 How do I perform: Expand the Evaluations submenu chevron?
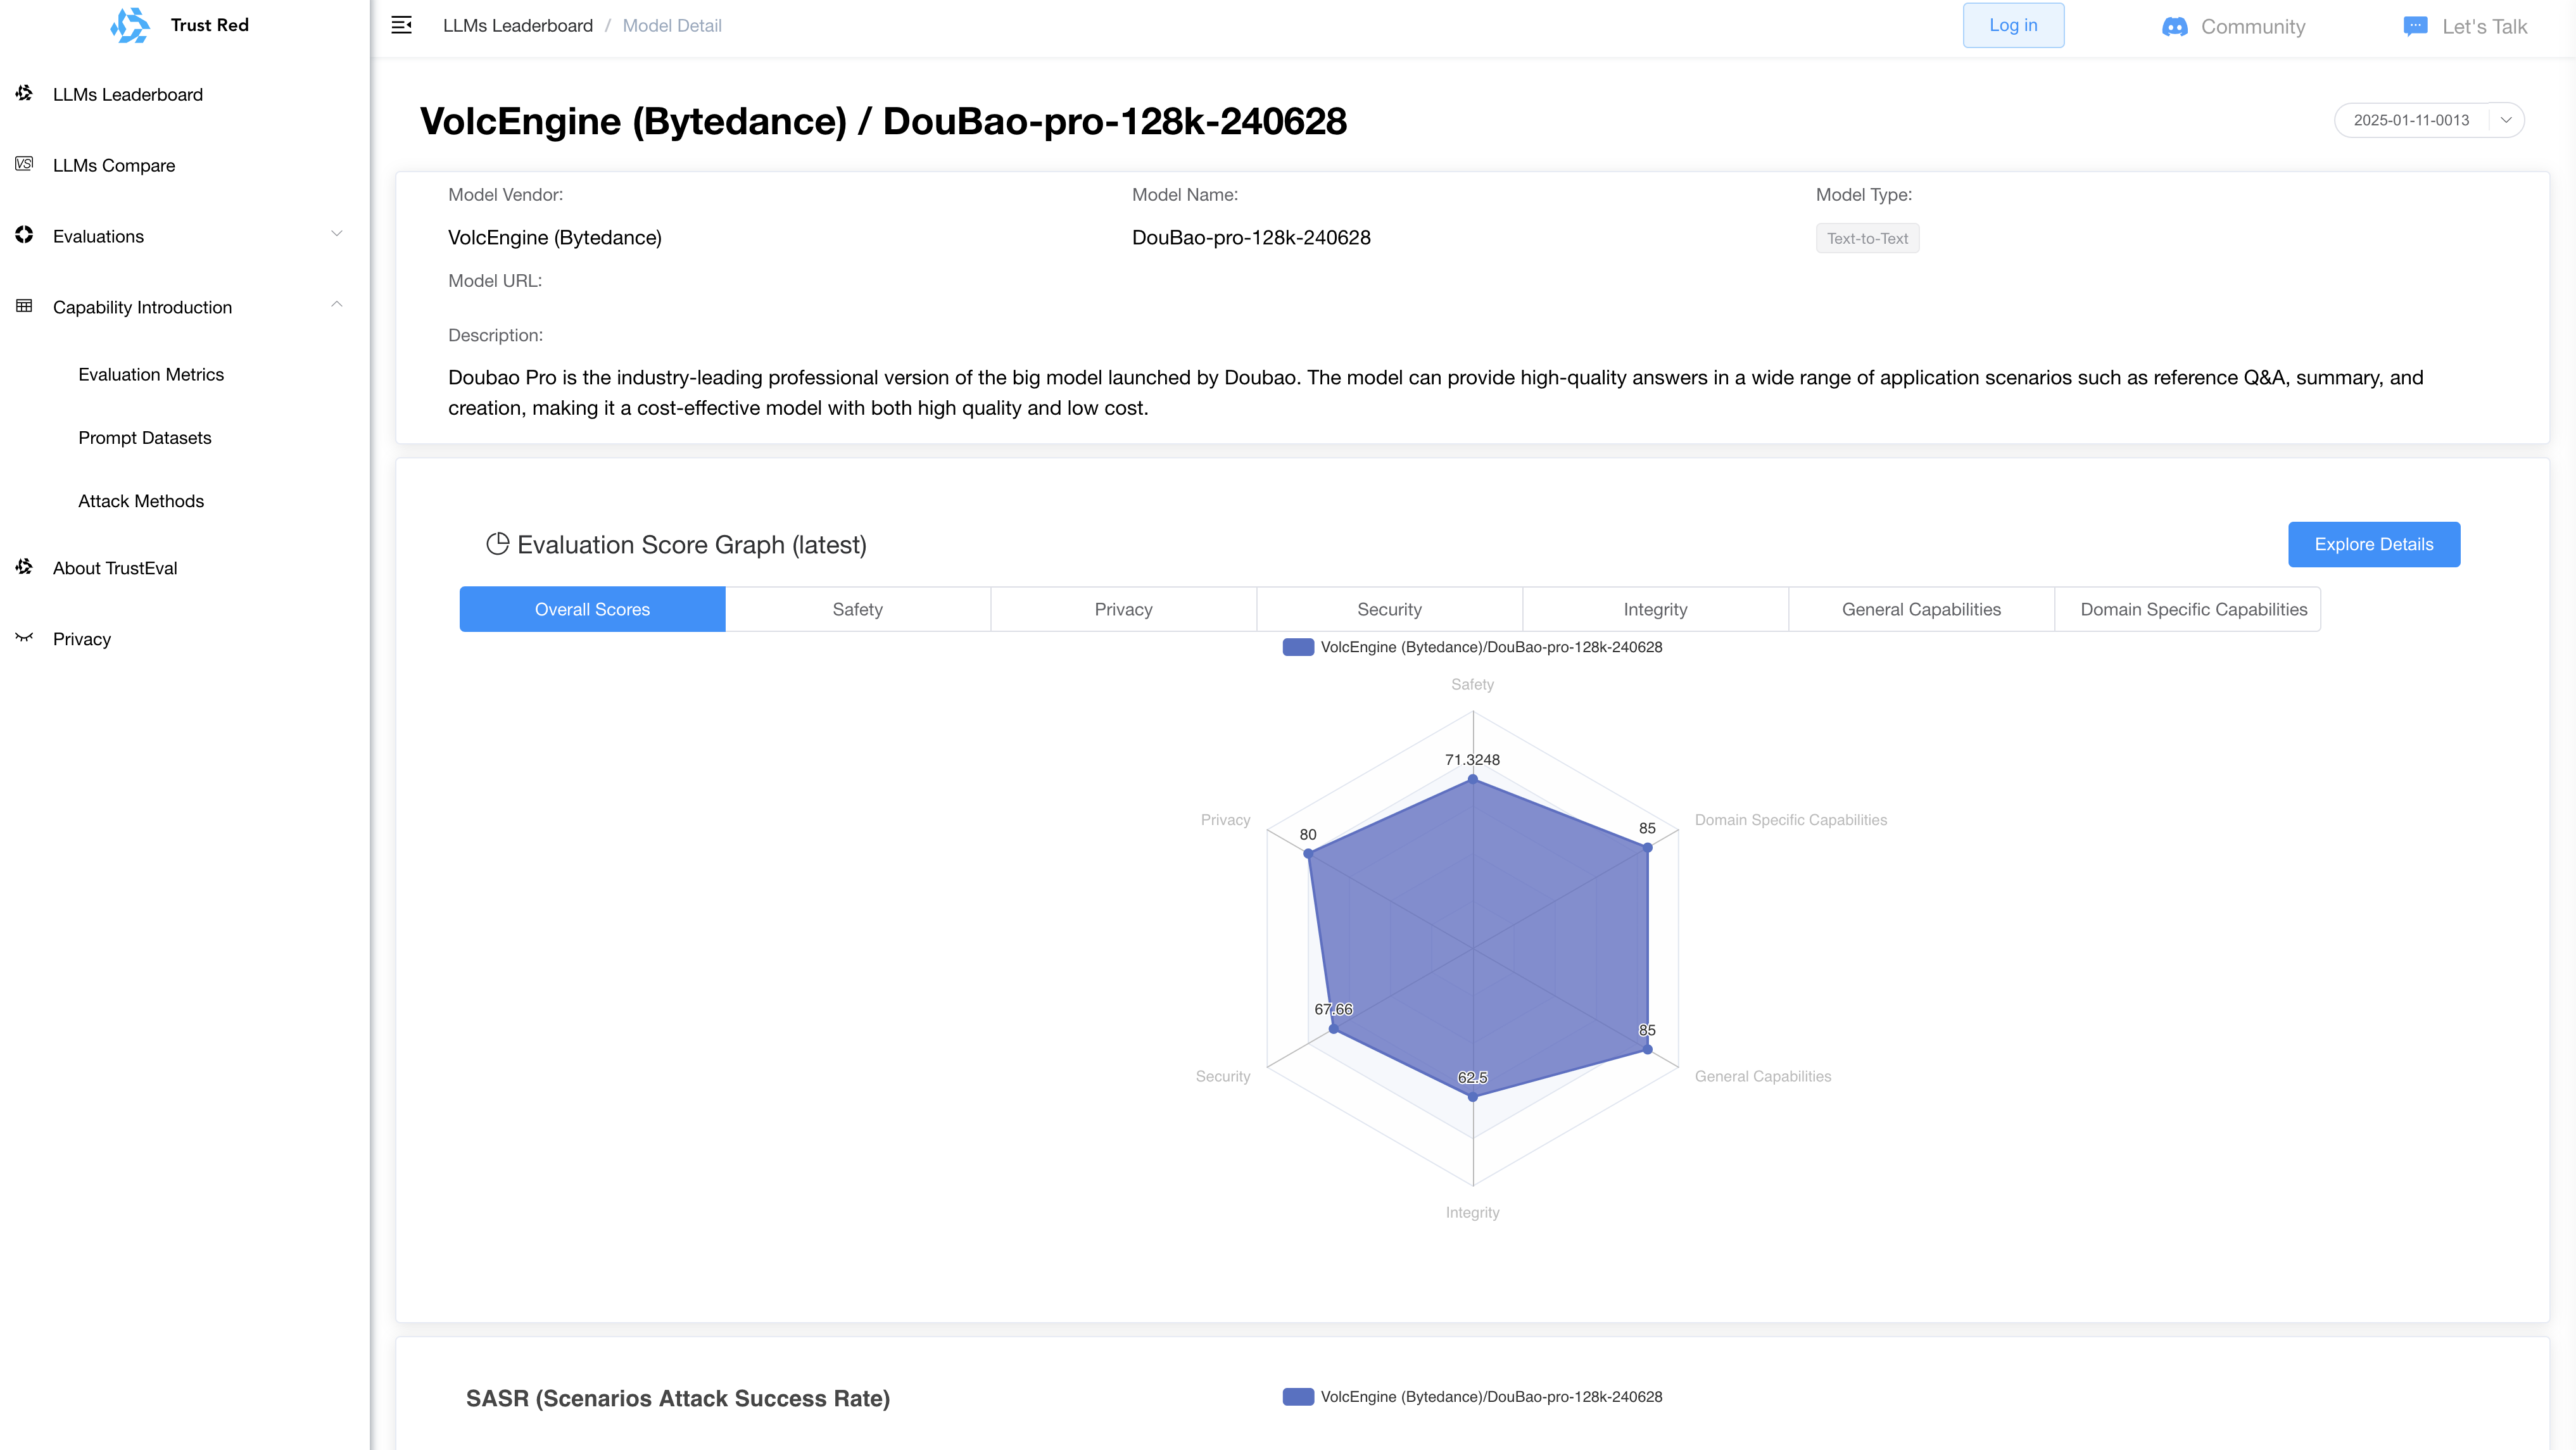point(337,234)
